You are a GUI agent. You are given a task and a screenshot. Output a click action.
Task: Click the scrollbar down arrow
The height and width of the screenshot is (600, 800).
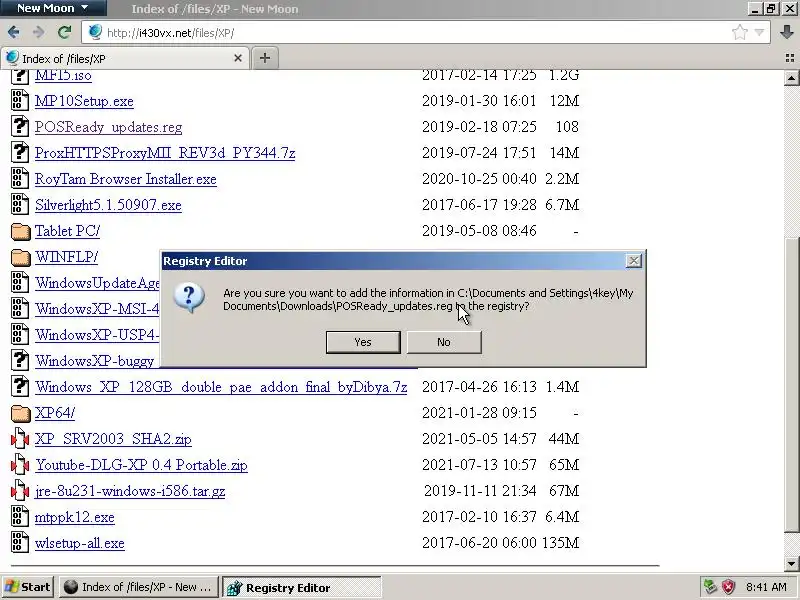click(791, 564)
